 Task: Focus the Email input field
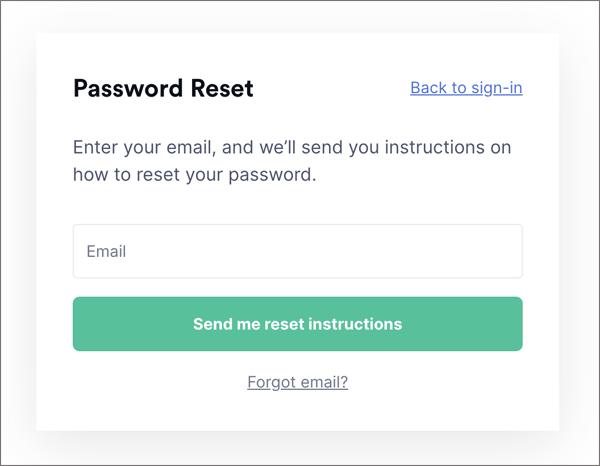pyautogui.click(x=297, y=251)
